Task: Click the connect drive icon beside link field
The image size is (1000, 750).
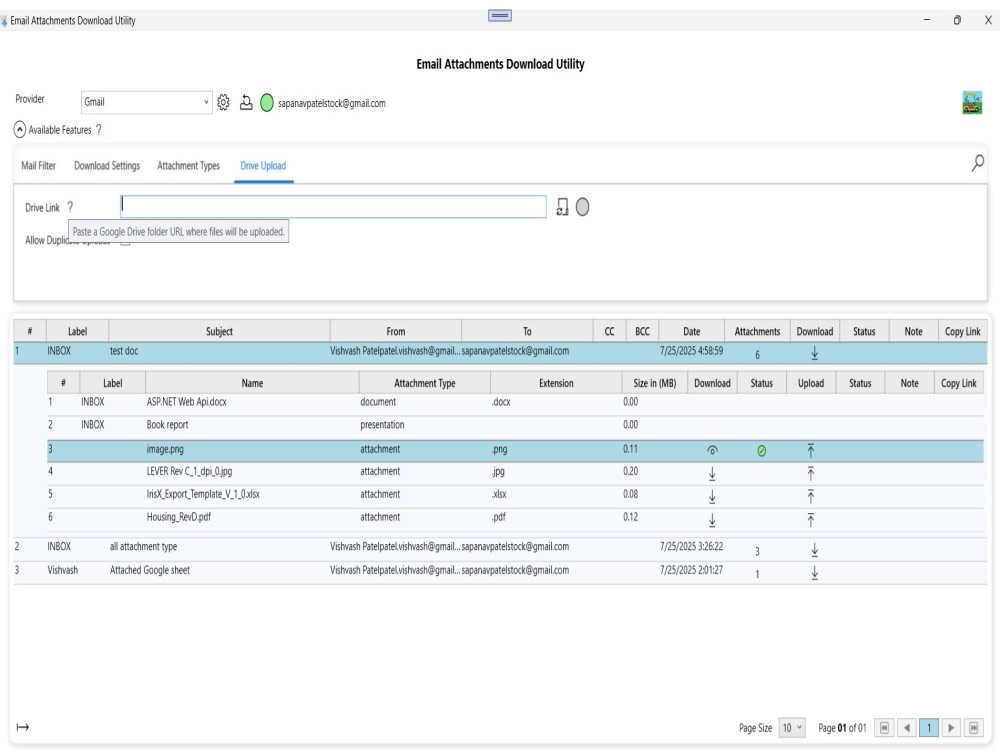Action: [562, 207]
